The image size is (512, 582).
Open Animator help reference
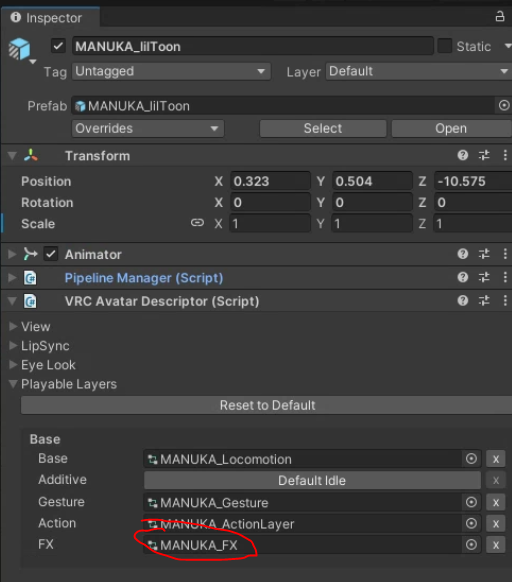tap(463, 254)
